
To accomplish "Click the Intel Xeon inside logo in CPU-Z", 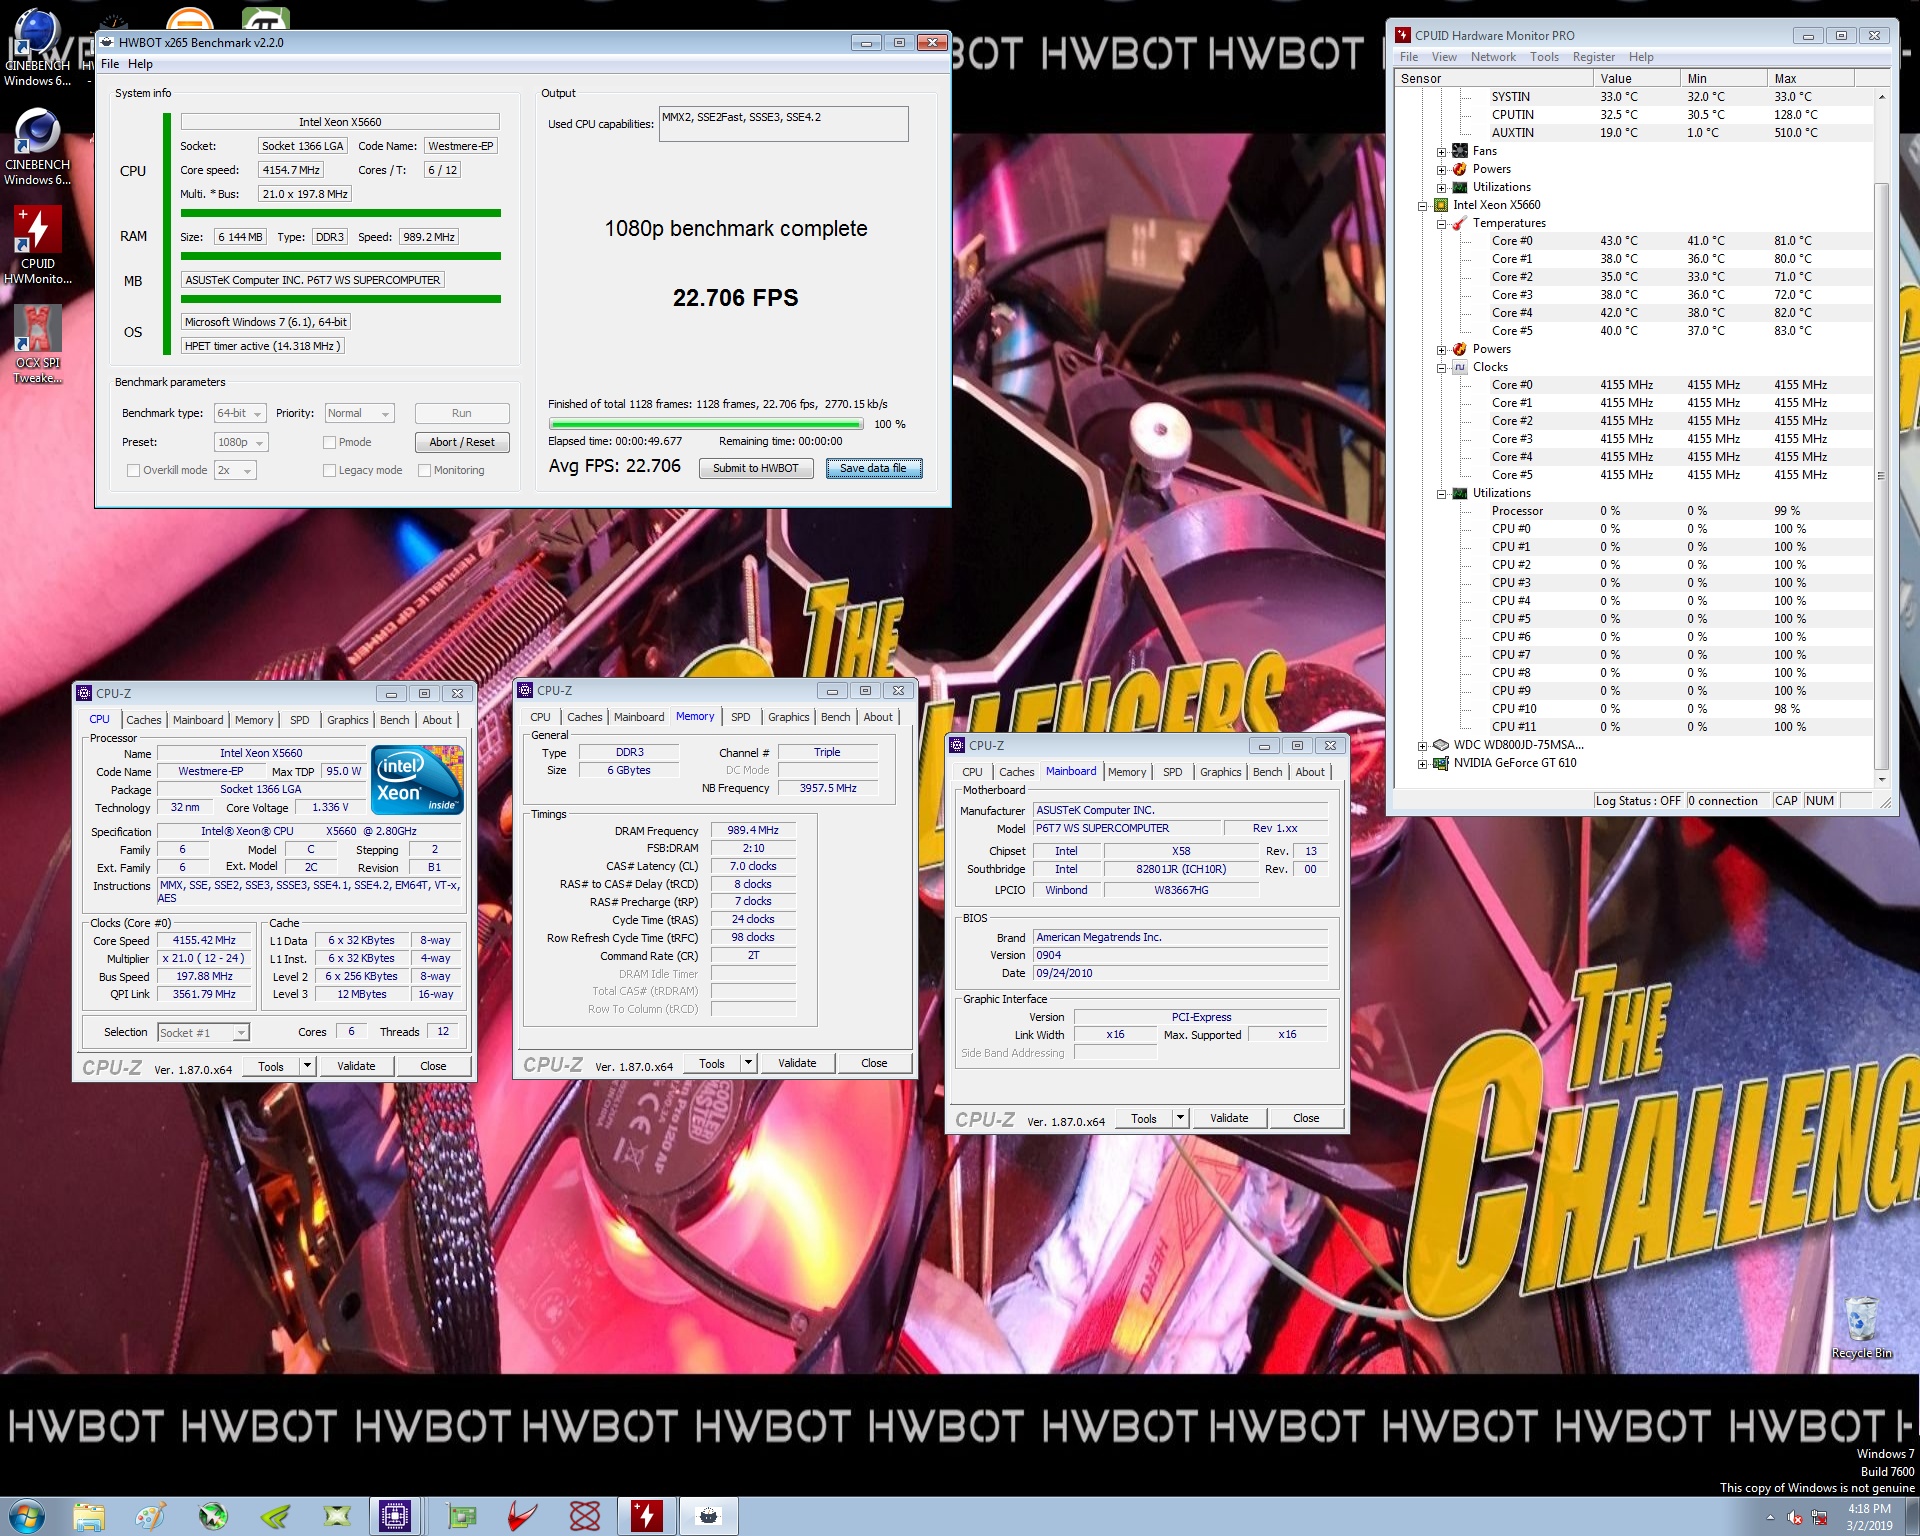I will tap(417, 779).
